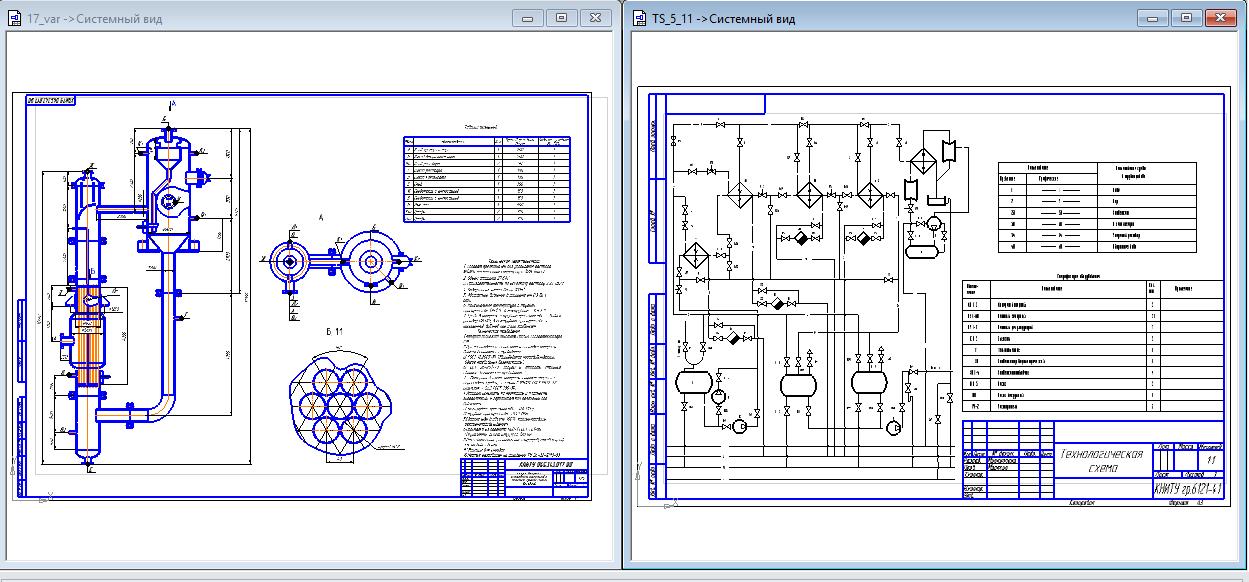Screen dimensions: 1249x582
Task: Close the TS_5_11 drawing window
Action: click(x=1220, y=17)
